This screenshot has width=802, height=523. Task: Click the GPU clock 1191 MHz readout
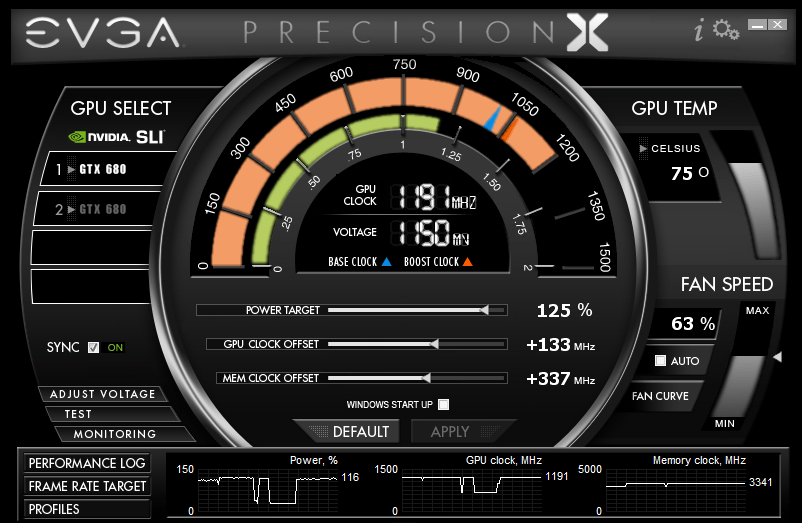(x=435, y=197)
